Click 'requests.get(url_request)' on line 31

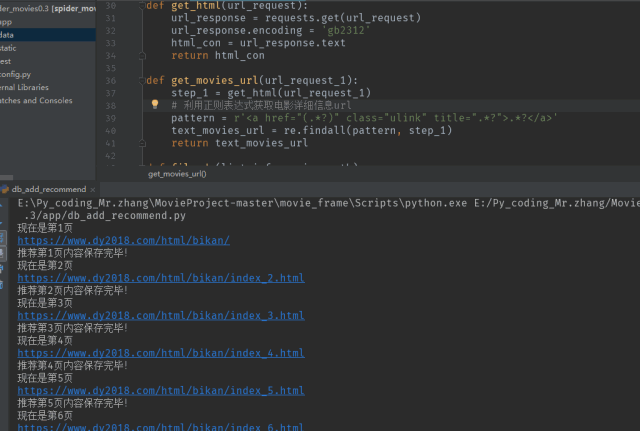[343, 18]
